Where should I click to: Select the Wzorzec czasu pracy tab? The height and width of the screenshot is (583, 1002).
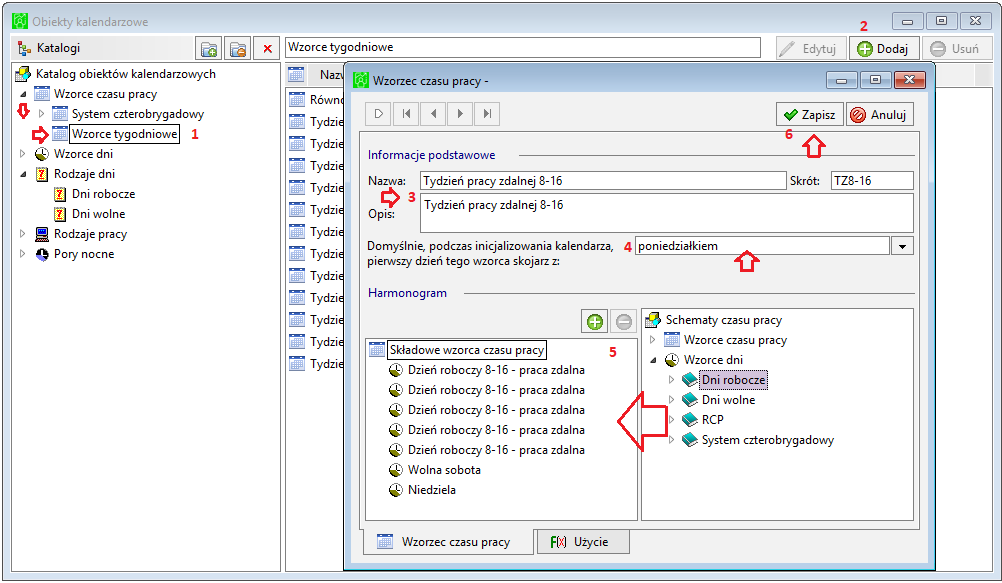[448, 542]
